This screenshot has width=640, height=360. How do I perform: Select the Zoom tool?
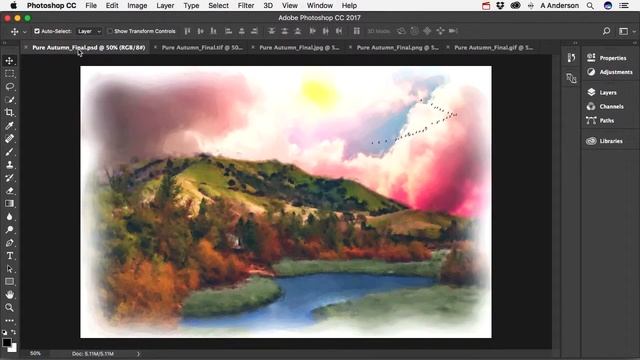pyautogui.click(x=9, y=307)
